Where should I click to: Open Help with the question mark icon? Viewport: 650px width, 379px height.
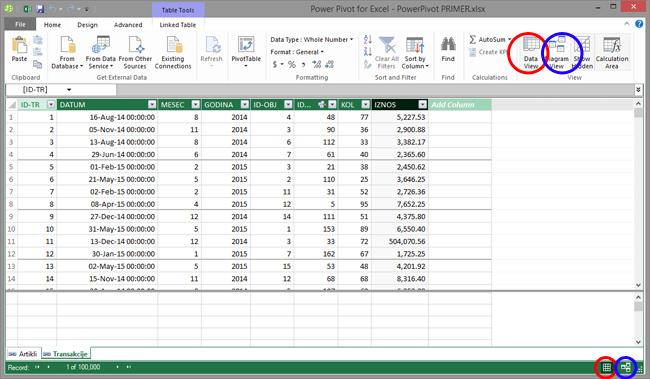[x=639, y=24]
